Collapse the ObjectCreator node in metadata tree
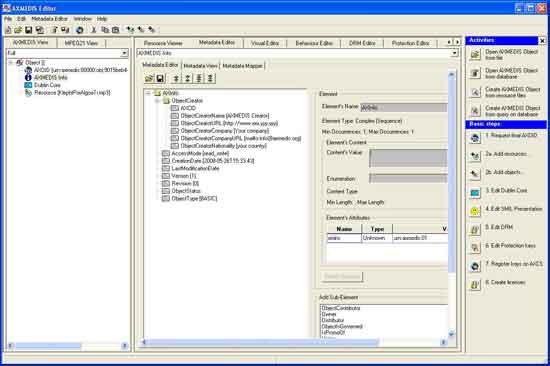The height and width of the screenshot is (366, 550). point(157,101)
